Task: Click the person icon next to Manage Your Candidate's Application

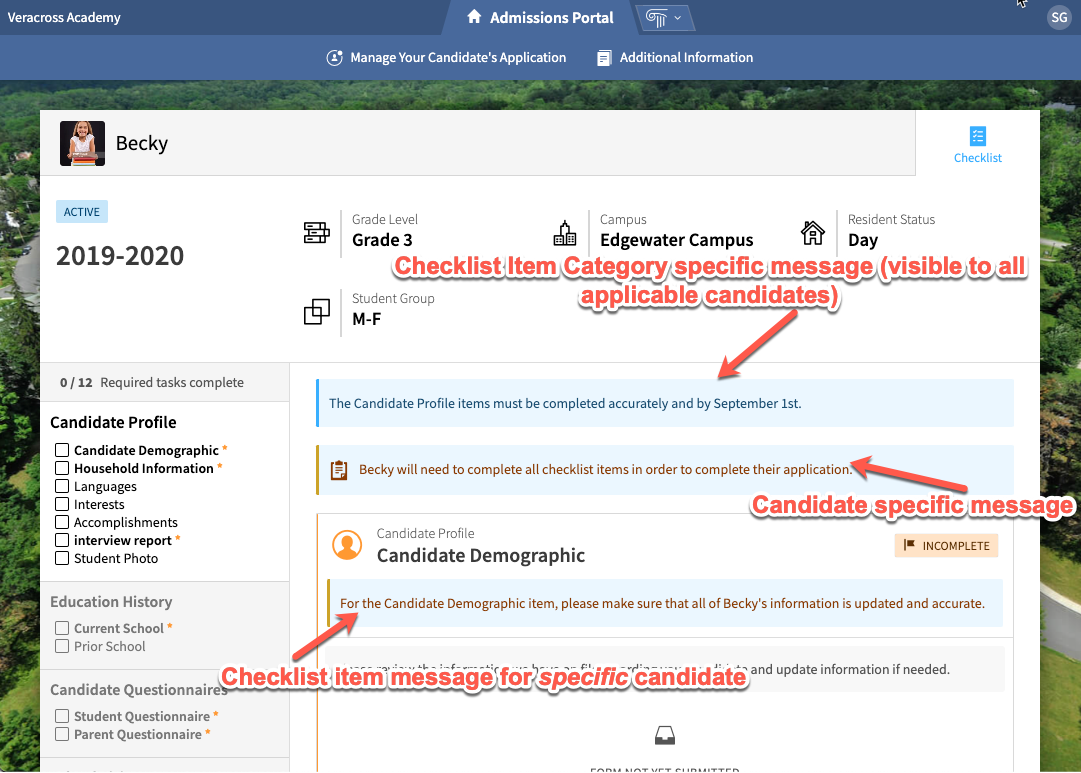Action: click(x=333, y=57)
